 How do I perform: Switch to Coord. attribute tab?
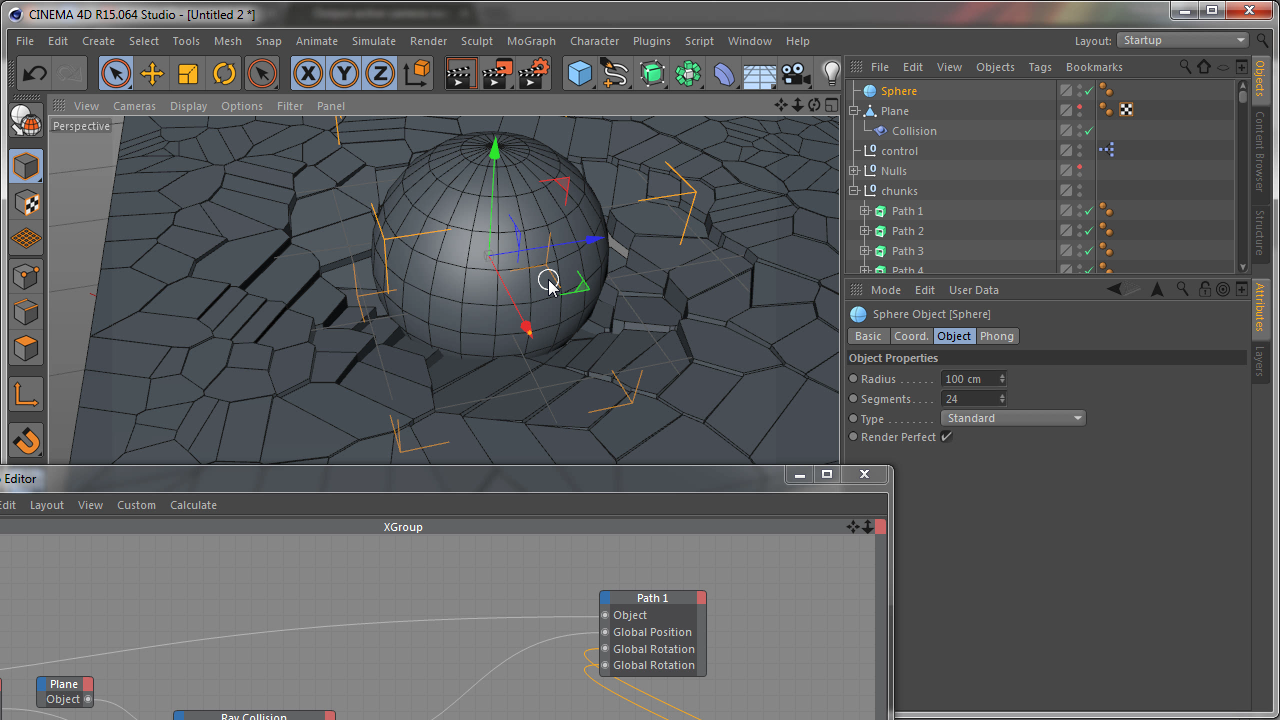[911, 336]
